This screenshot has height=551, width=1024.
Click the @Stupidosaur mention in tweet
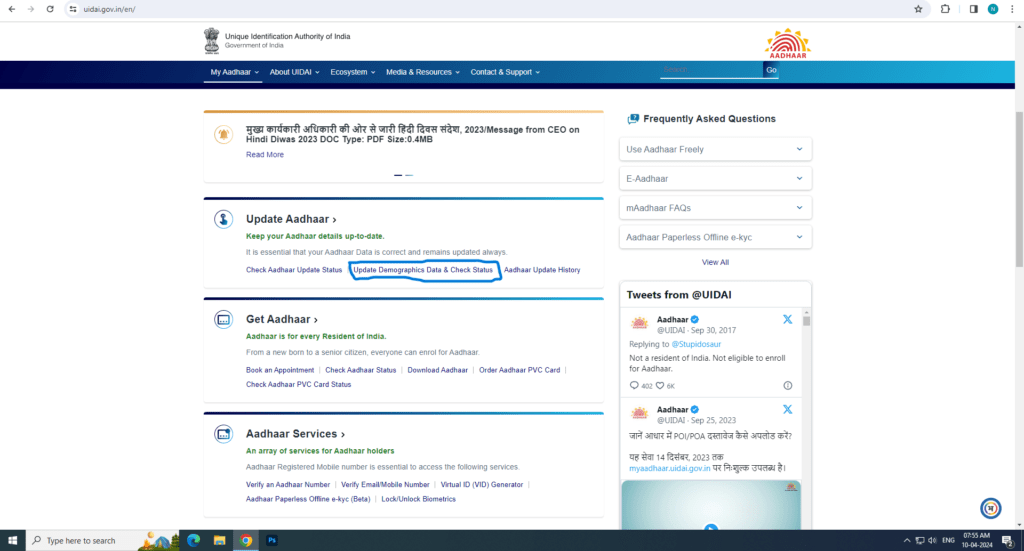point(696,344)
